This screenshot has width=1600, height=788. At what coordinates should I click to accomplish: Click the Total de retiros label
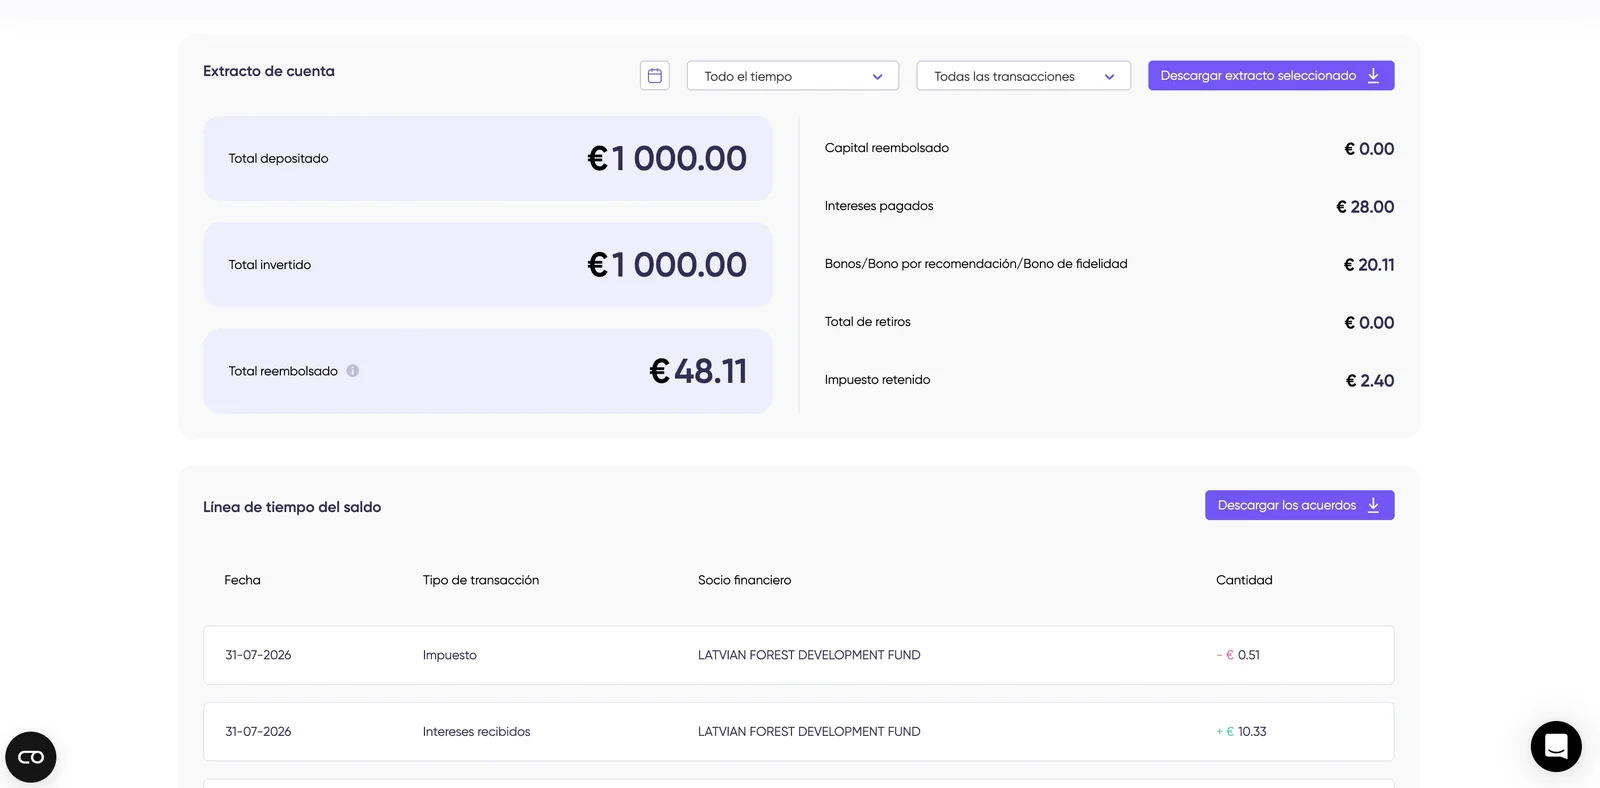868,322
